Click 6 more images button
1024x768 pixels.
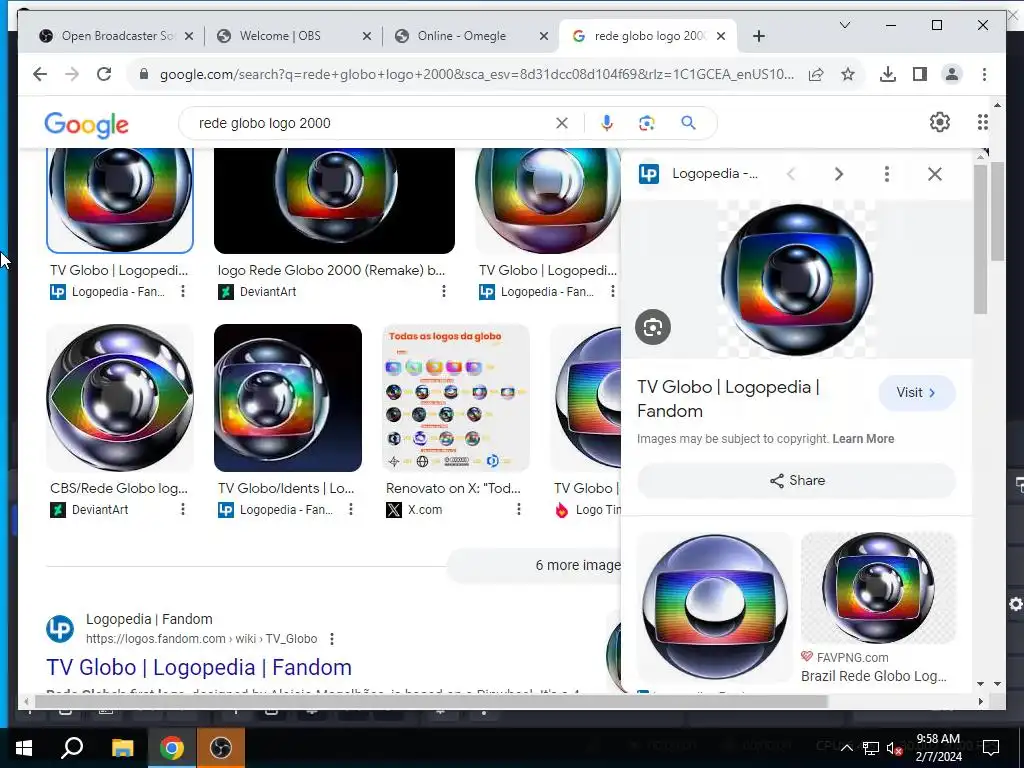536,565
